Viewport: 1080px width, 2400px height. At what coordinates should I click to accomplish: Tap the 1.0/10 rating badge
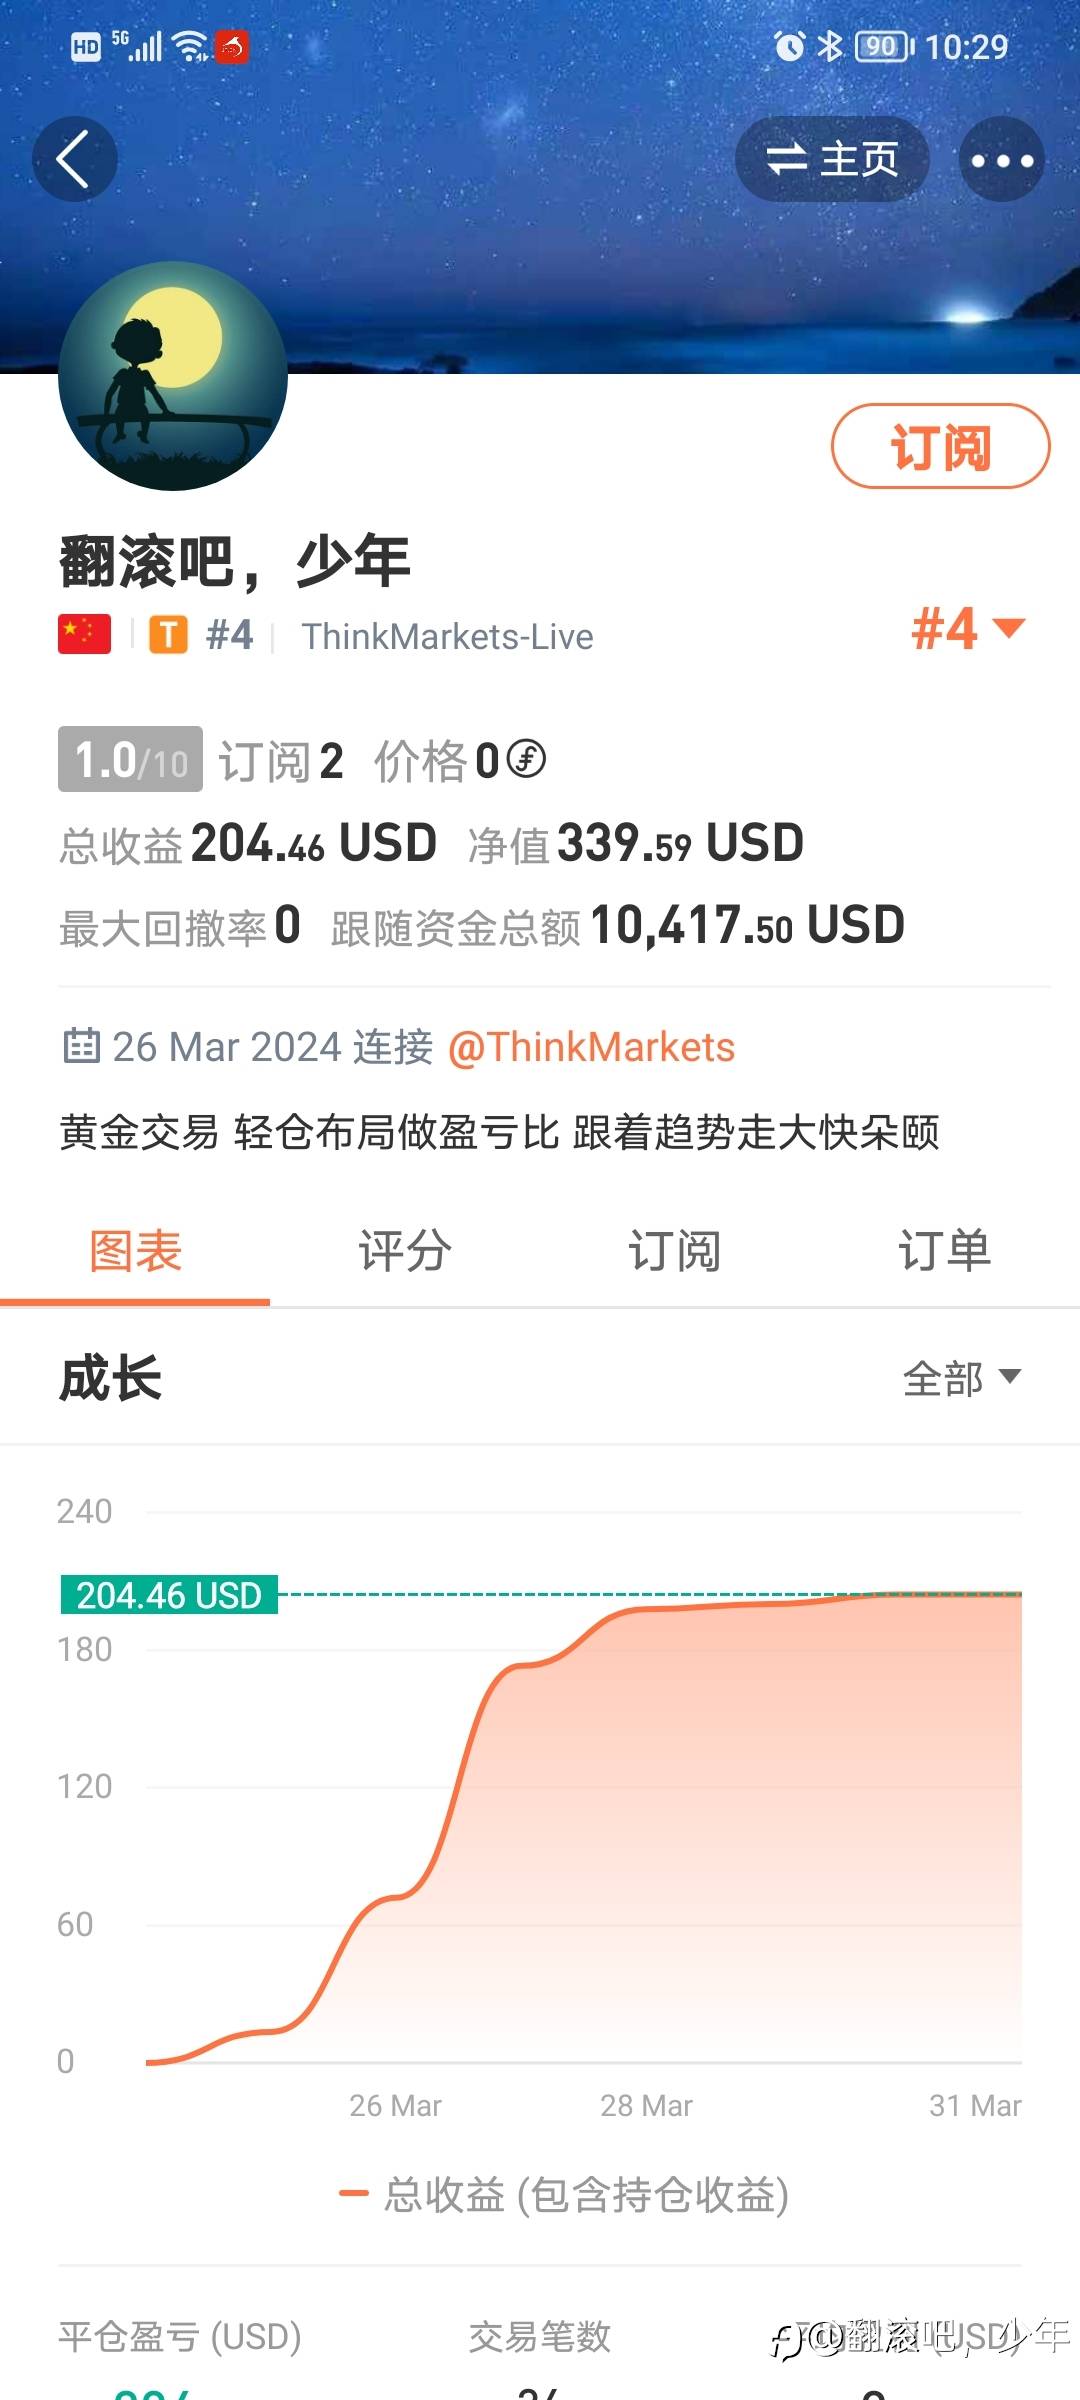click(x=130, y=760)
